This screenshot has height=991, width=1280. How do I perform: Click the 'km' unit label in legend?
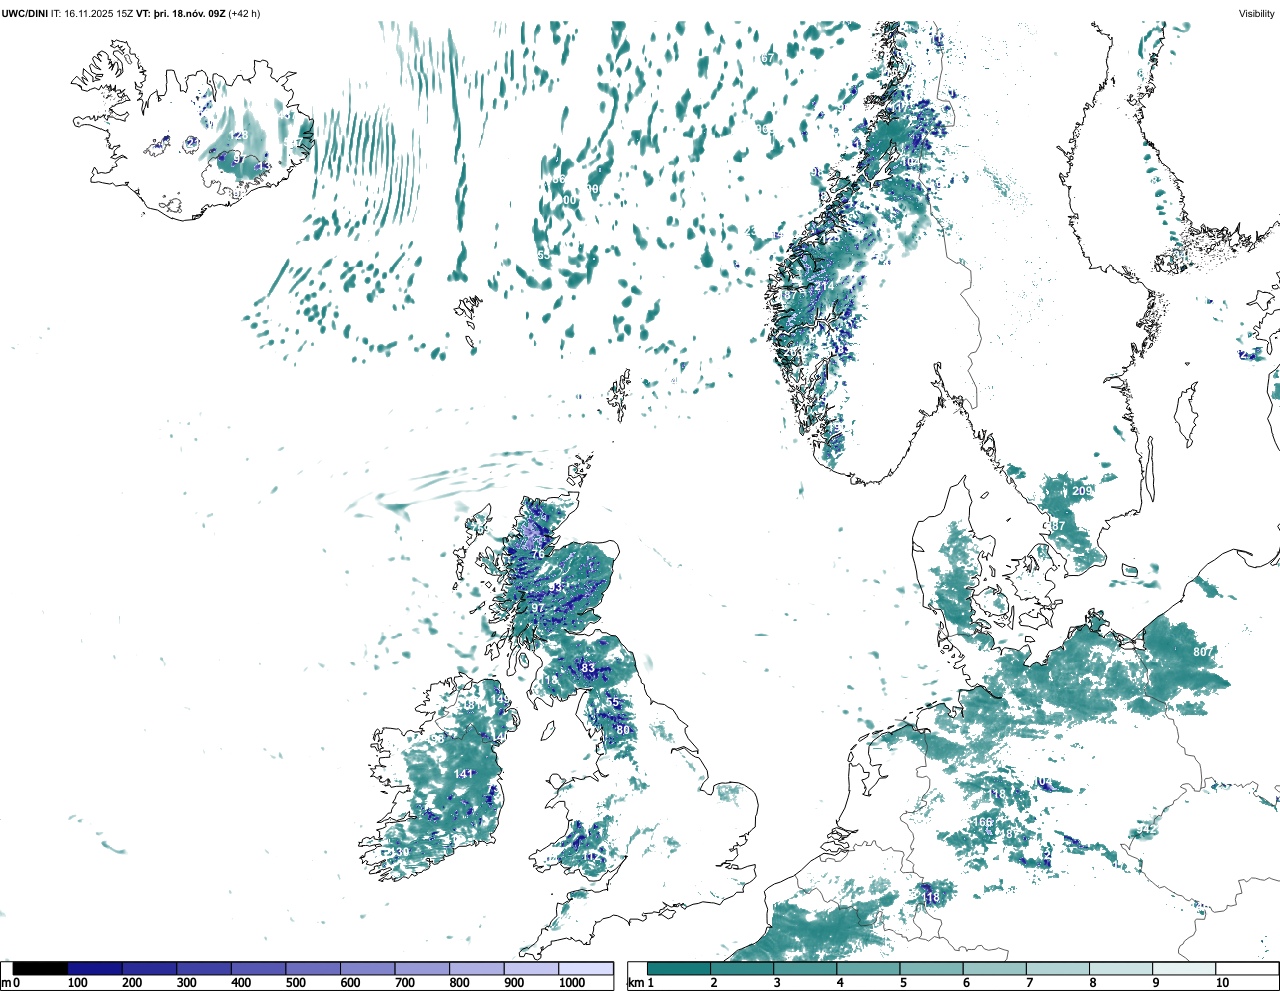(x=634, y=983)
